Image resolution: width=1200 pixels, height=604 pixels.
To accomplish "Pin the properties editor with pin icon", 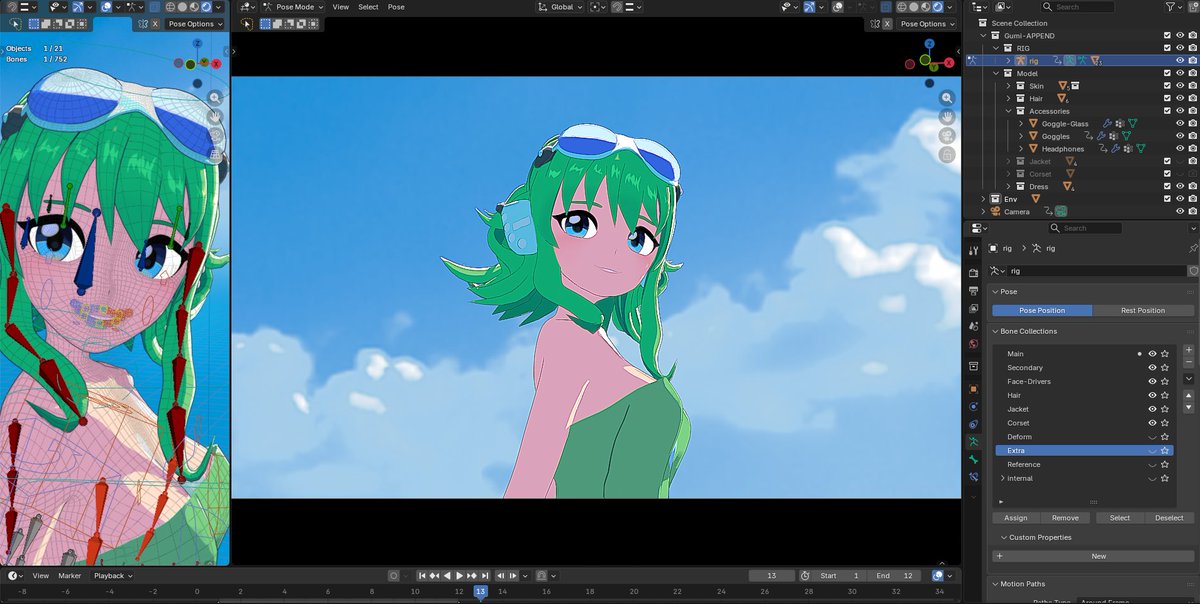I will (x=1193, y=248).
